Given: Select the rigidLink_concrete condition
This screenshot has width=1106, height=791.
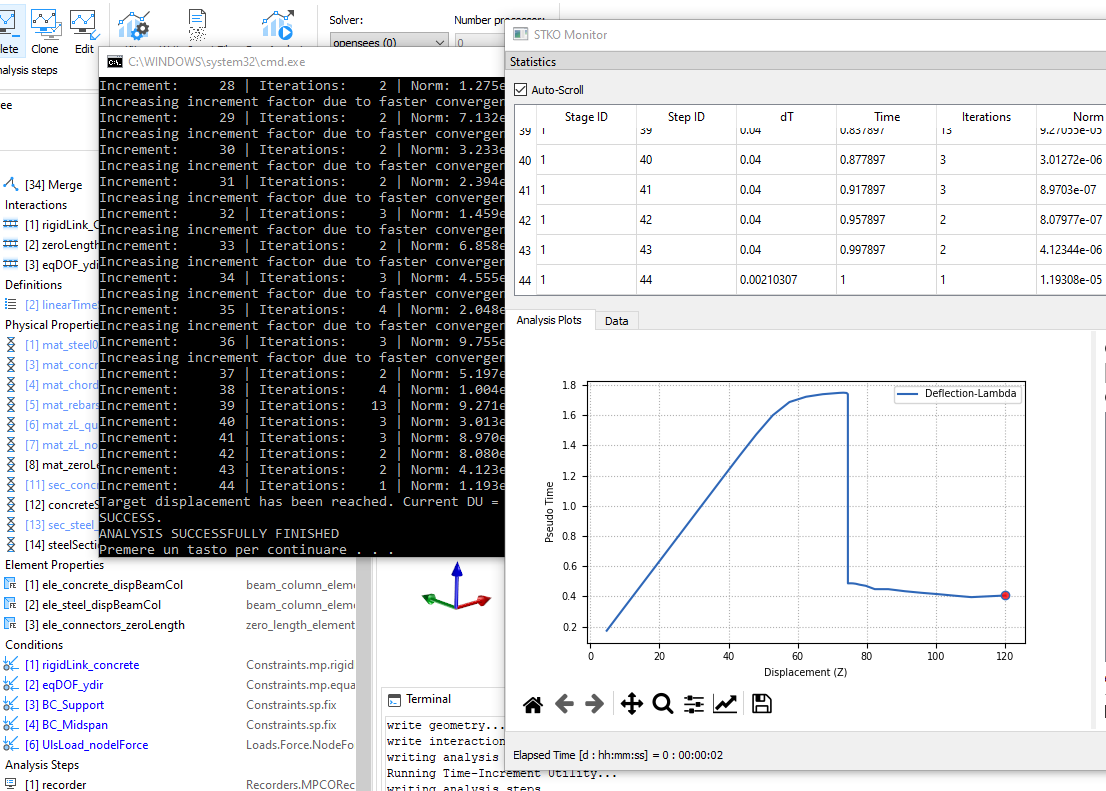Looking at the screenshot, I should (83, 665).
